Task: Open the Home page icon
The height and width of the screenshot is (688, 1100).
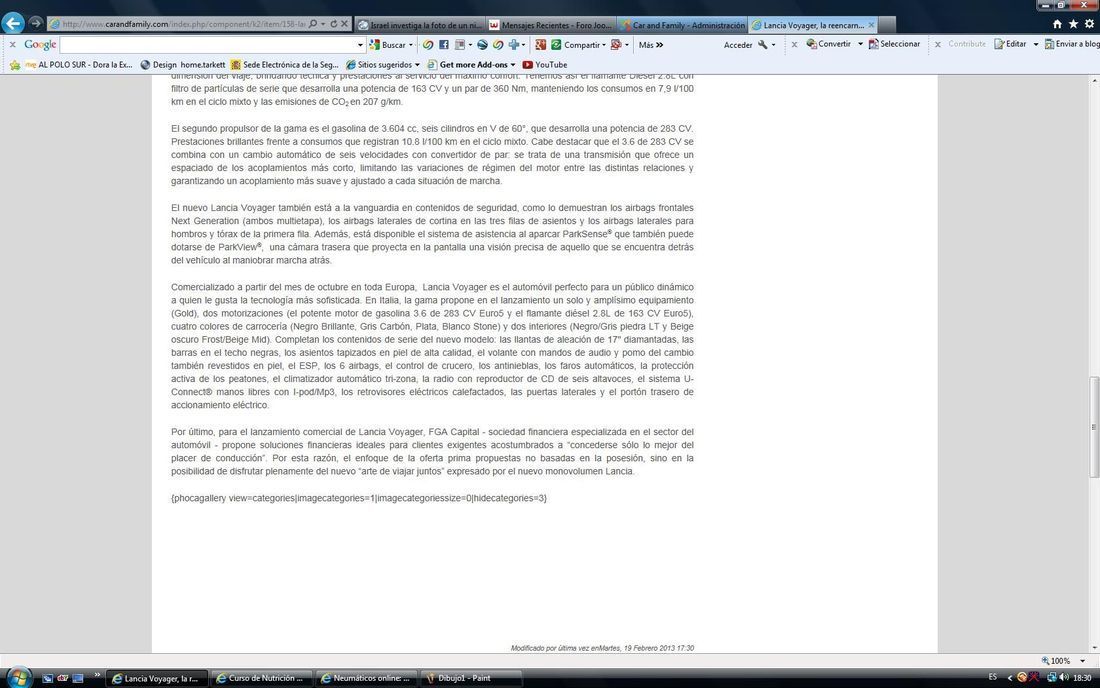Action: 1057,24
